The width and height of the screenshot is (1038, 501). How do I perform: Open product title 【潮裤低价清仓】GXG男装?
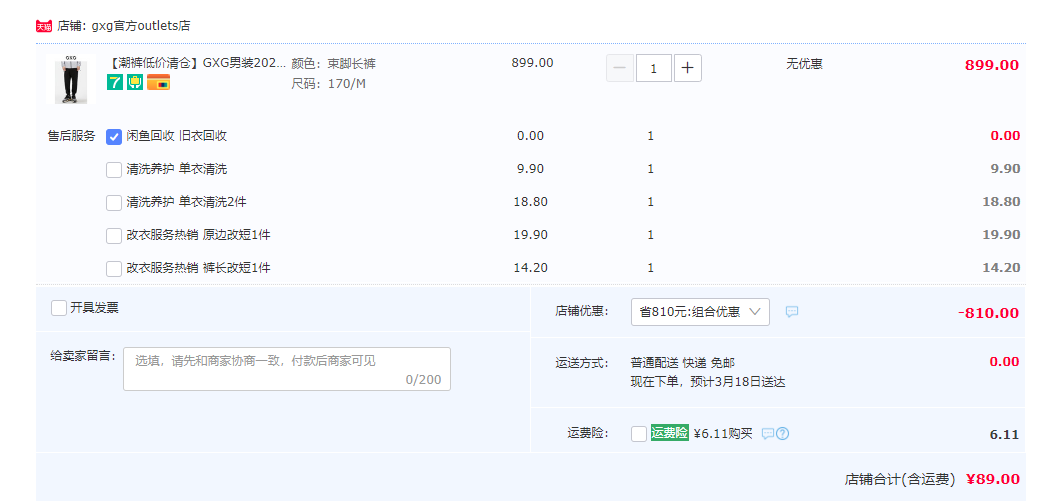click(197, 64)
